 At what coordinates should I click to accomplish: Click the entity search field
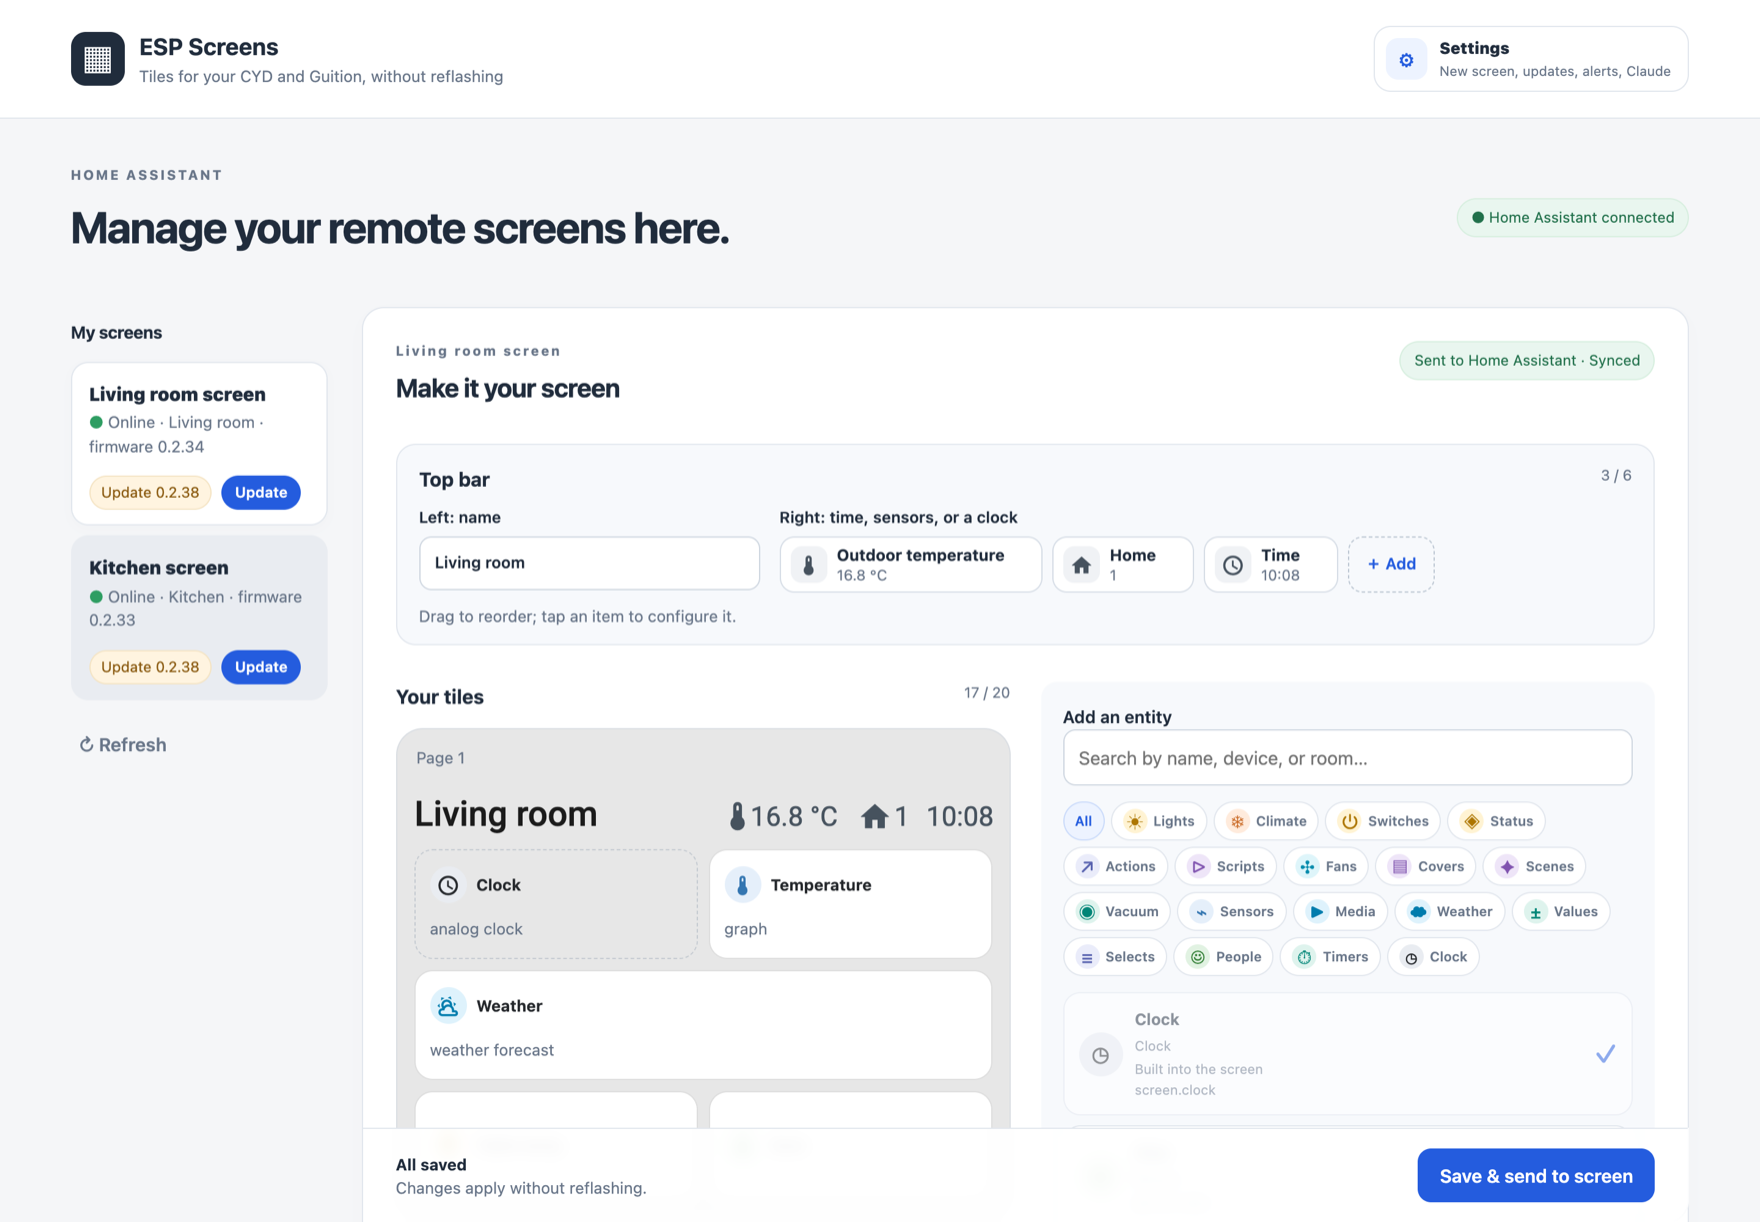click(1347, 758)
